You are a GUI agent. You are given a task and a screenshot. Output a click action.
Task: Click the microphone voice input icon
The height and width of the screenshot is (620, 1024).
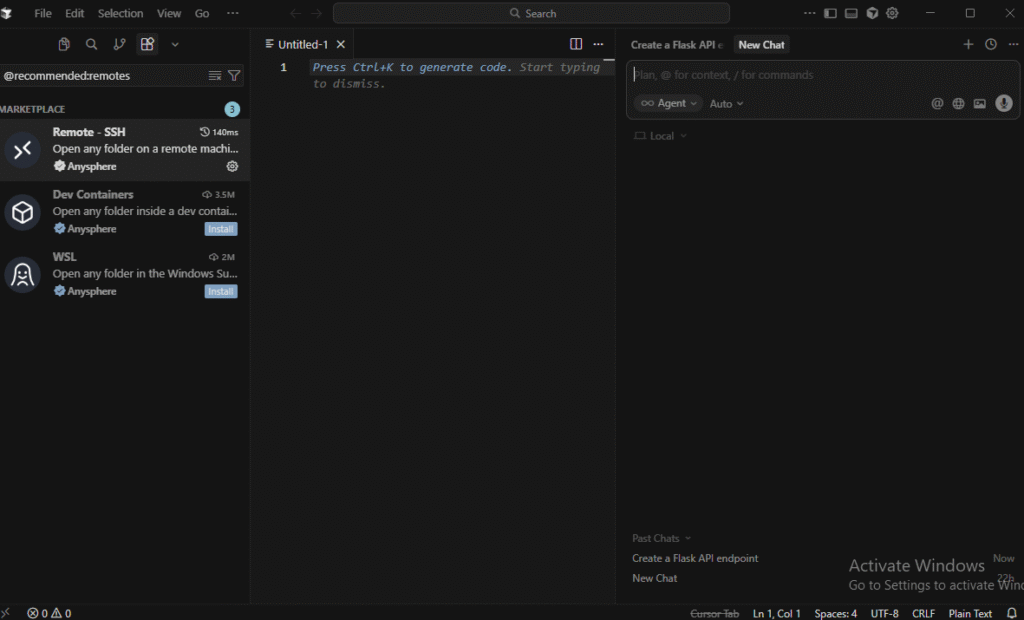click(1003, 103)
